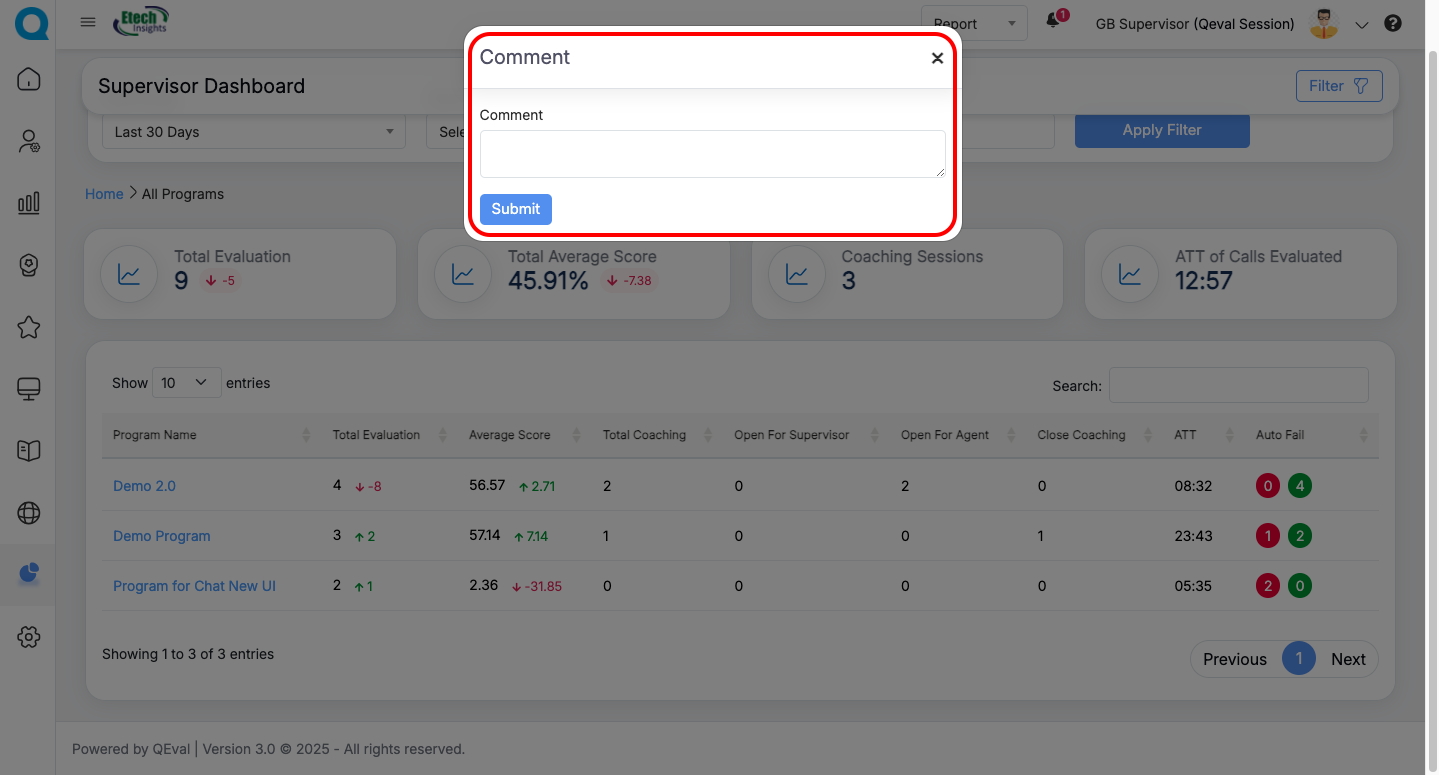The height and width of the screenshot is (775, 1439).
Task: Click the star icon in the sidebar
Action: point(29,327)
